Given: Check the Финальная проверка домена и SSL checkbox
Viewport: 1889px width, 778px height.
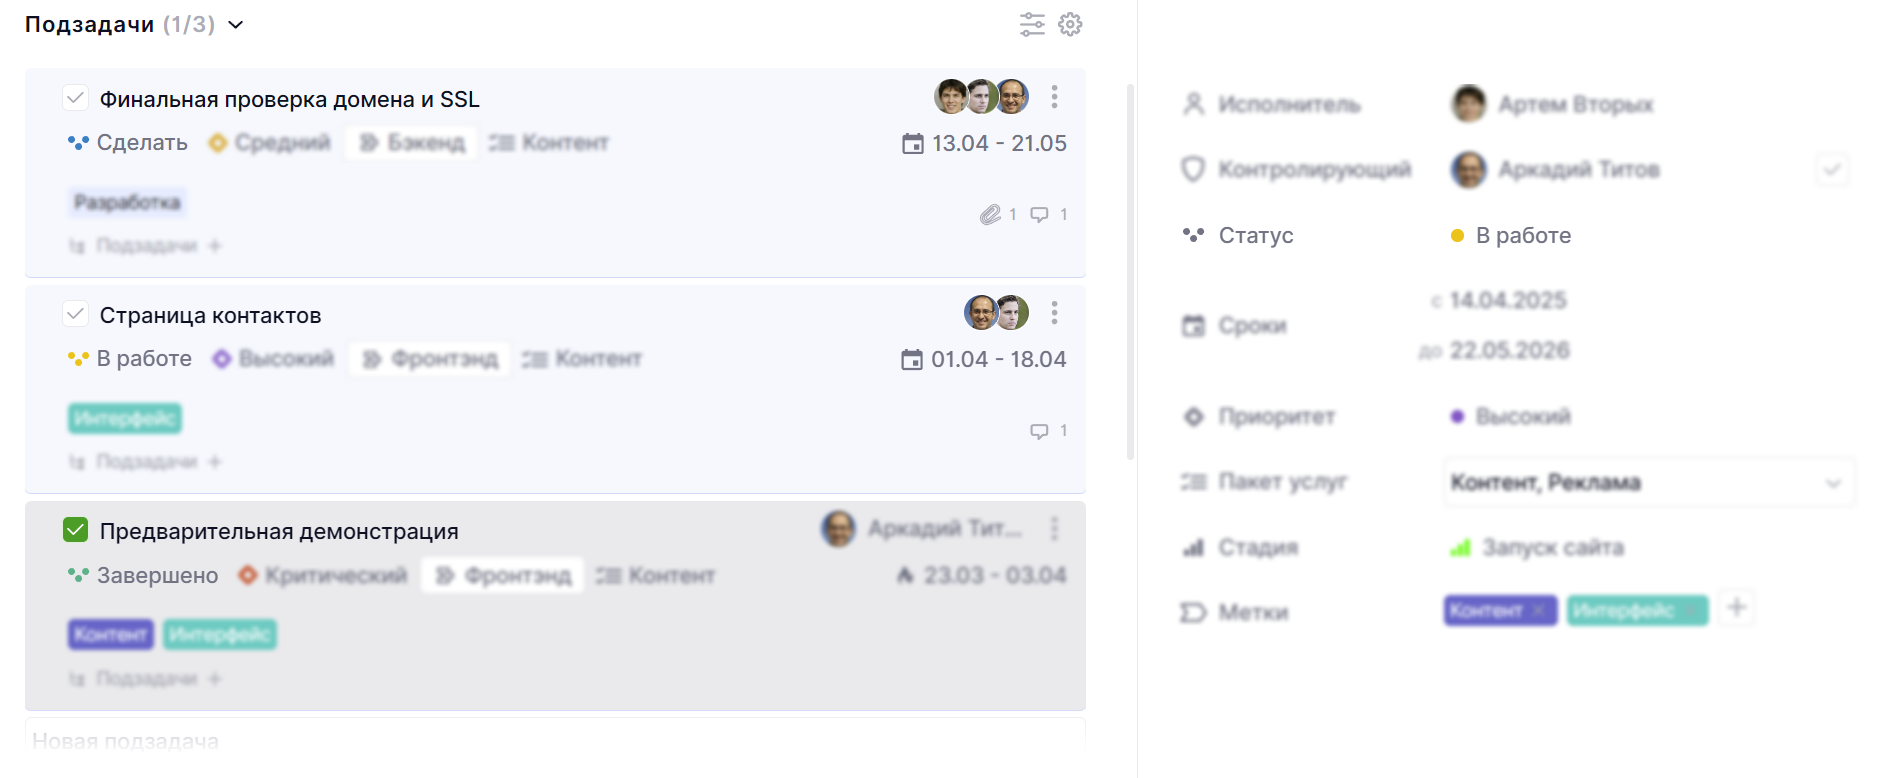Looking at the screenshot, I should coord(75,98).
